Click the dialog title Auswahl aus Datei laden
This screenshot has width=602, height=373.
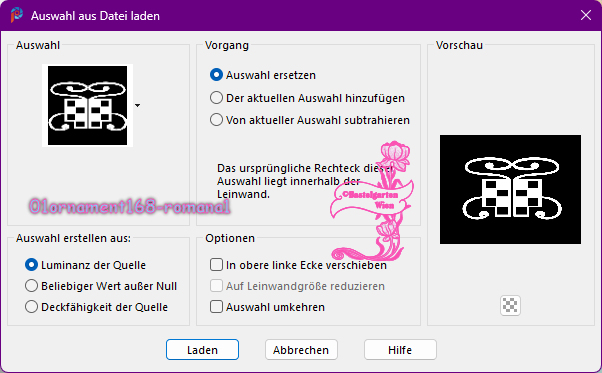[95, 16]
